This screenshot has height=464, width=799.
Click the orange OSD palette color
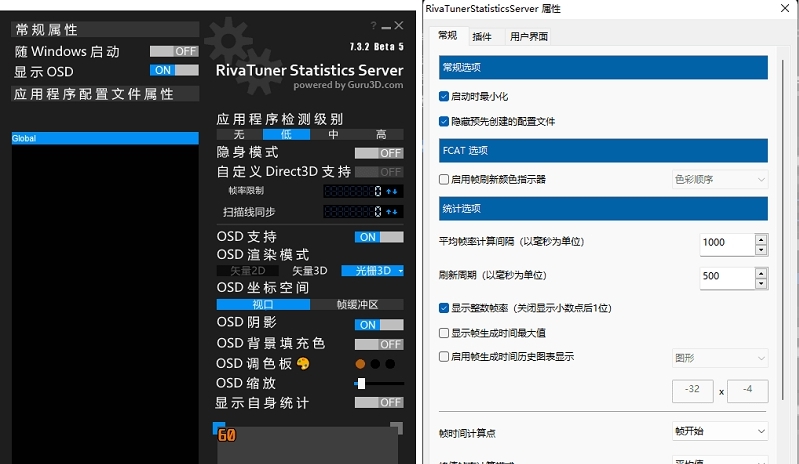tap(360, 364)
